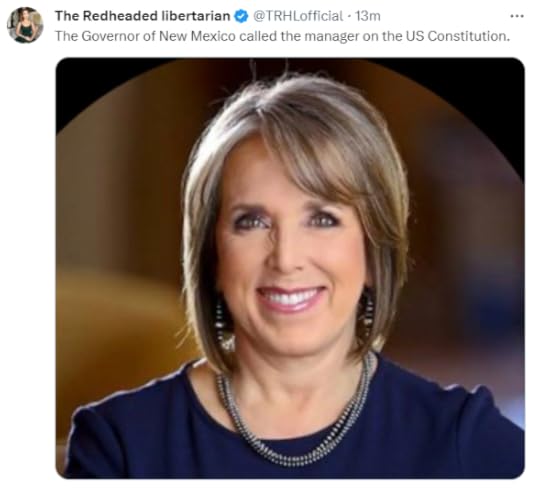Click the blue verified checkmark badge
This screenshot has height=489, width=540.
point(241,16)
